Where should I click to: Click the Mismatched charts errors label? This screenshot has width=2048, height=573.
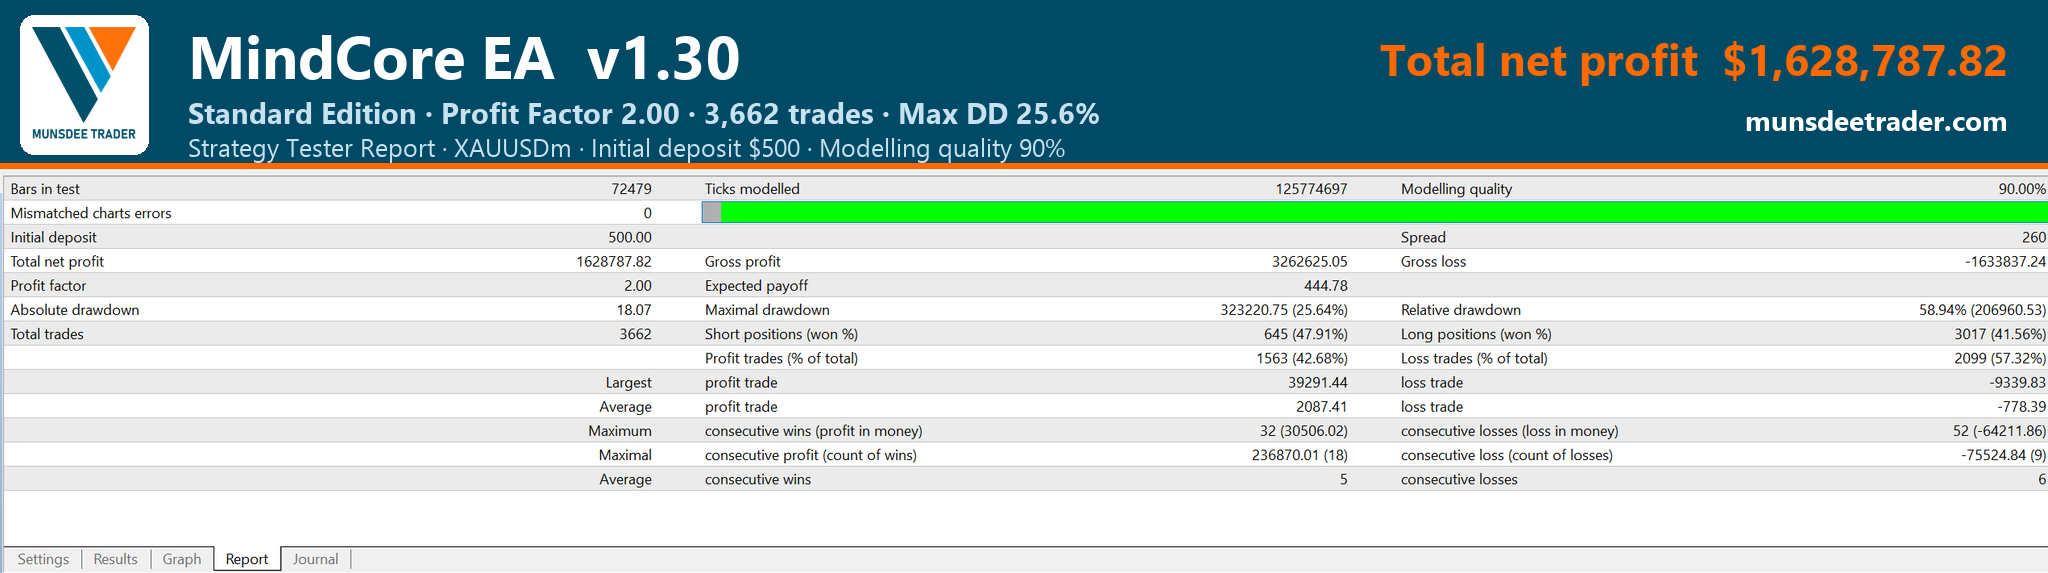tap(91, 213)
